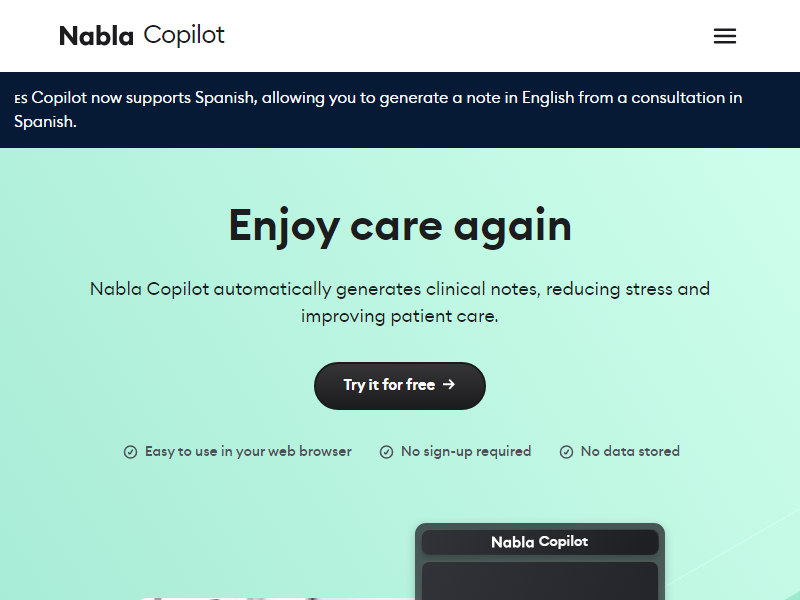Click the Nabla Copilot title in preview widget
This screenshot has width=800, height=600.
539,542
